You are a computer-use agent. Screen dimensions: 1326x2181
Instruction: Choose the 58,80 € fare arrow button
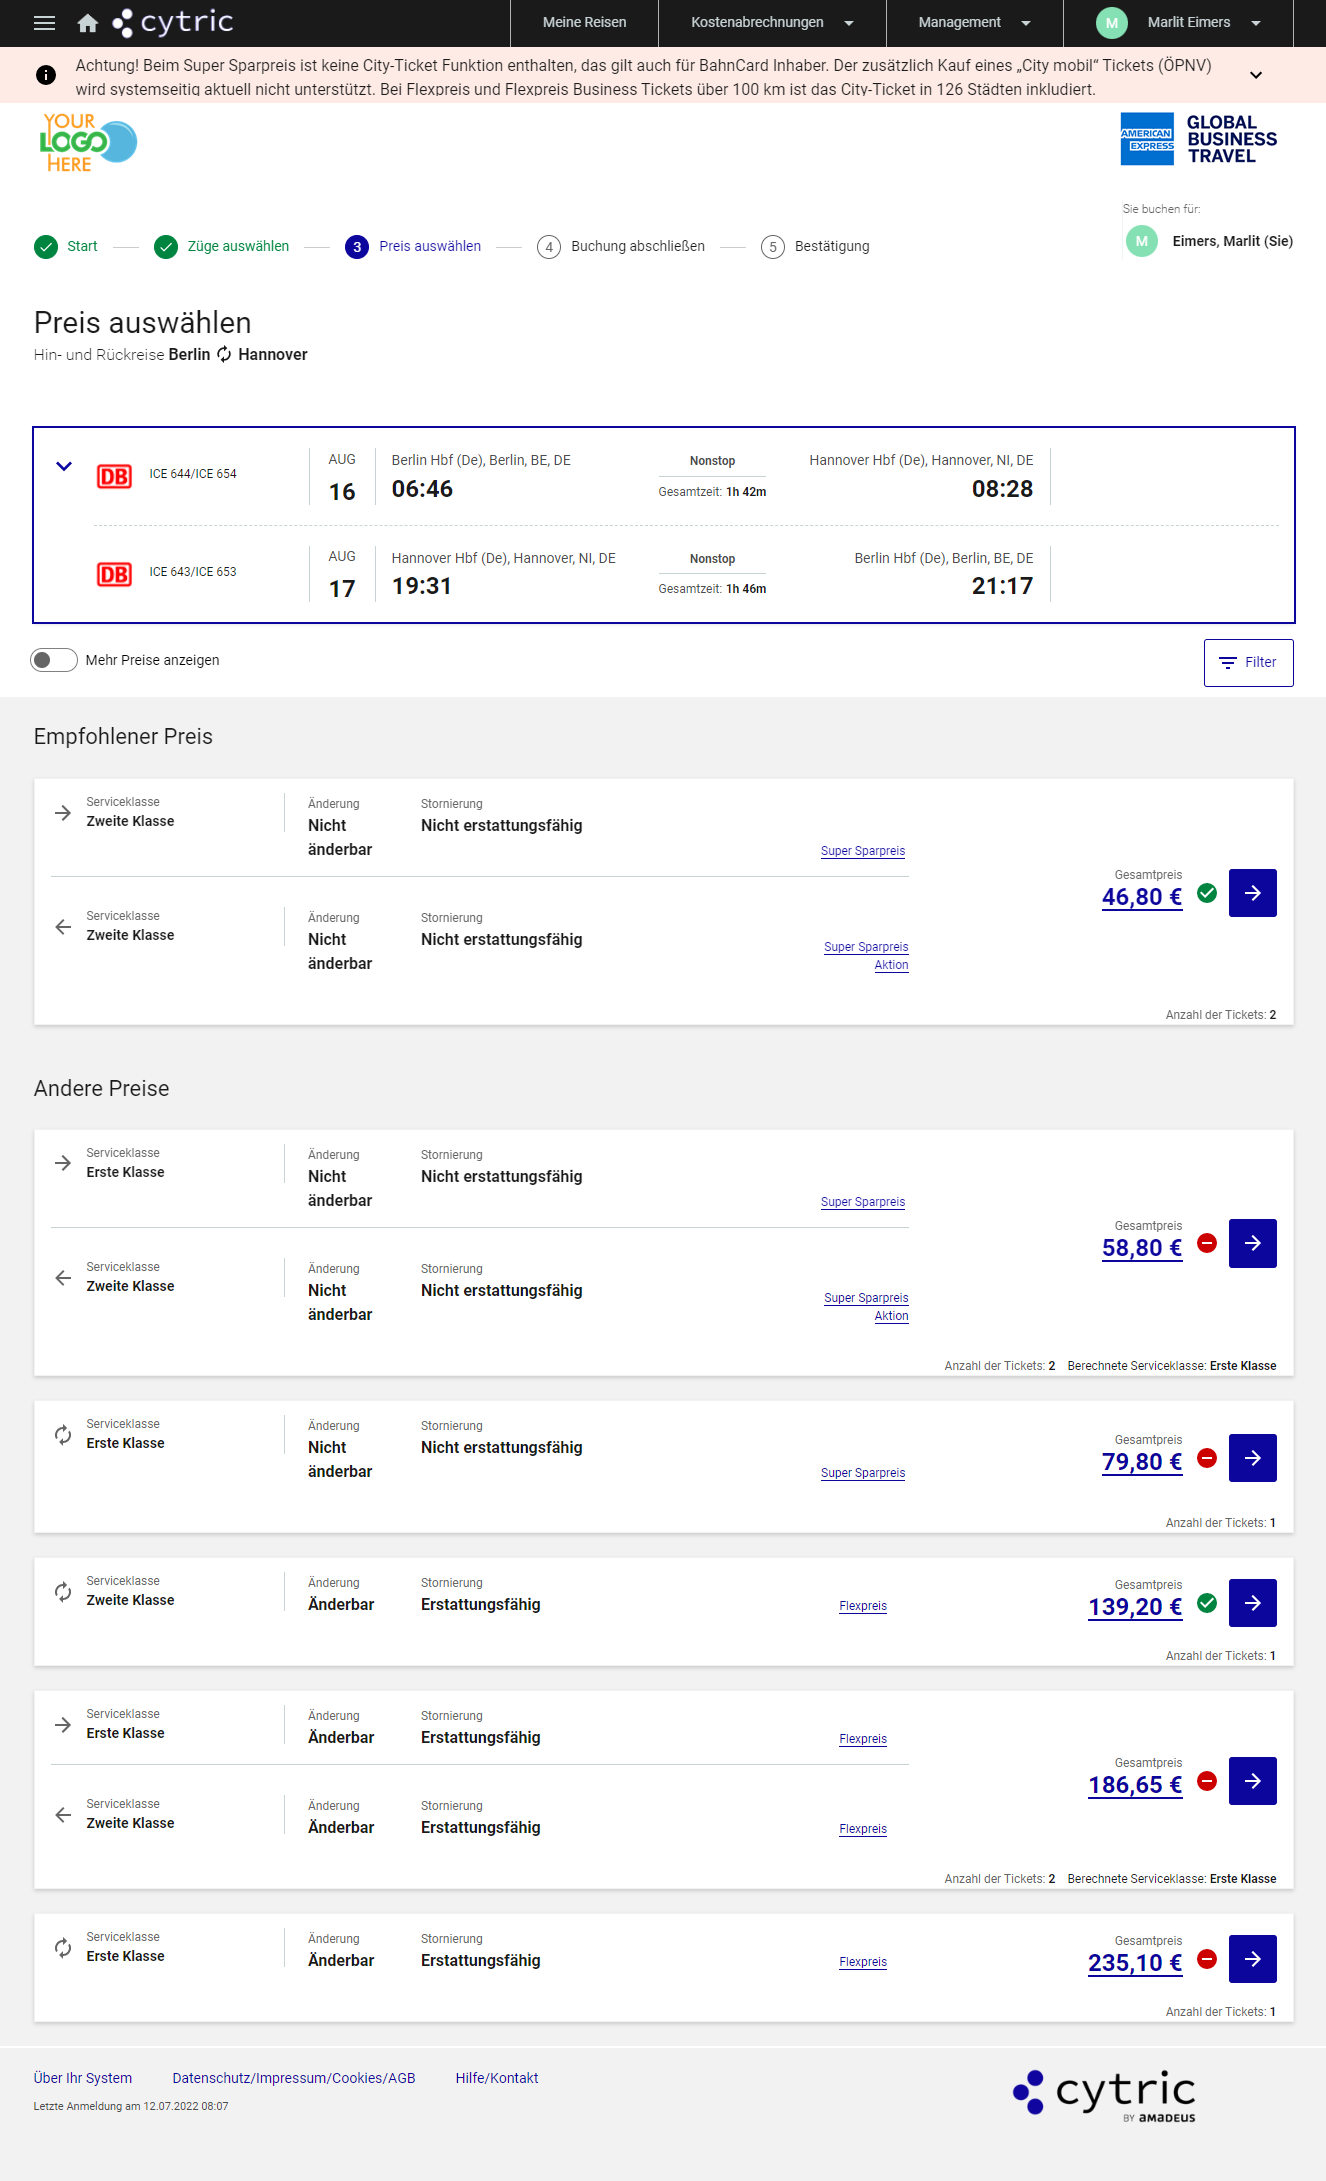coord(1252,1244)
